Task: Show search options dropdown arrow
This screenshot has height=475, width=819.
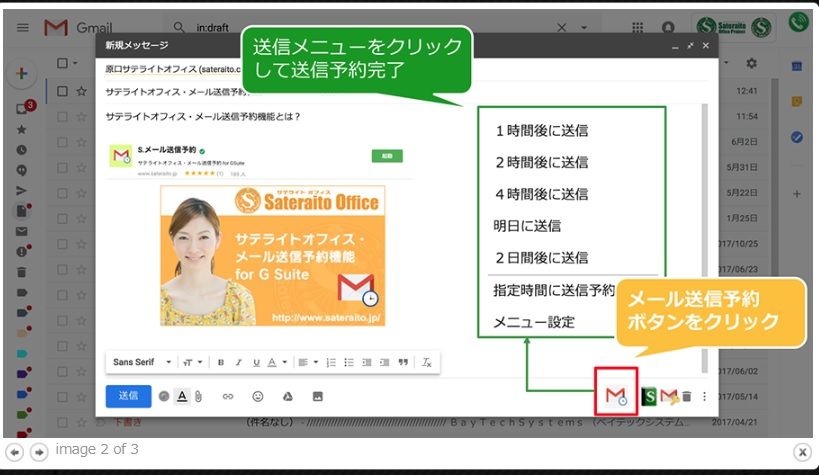Action: tap(584, 28)
